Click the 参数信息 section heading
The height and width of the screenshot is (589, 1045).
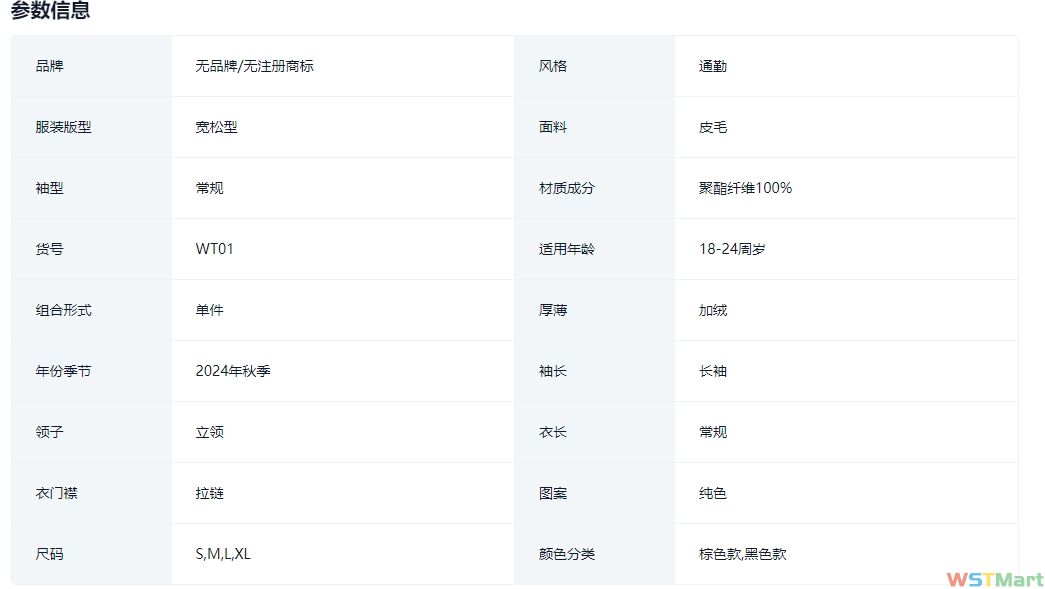coord(50,11)
